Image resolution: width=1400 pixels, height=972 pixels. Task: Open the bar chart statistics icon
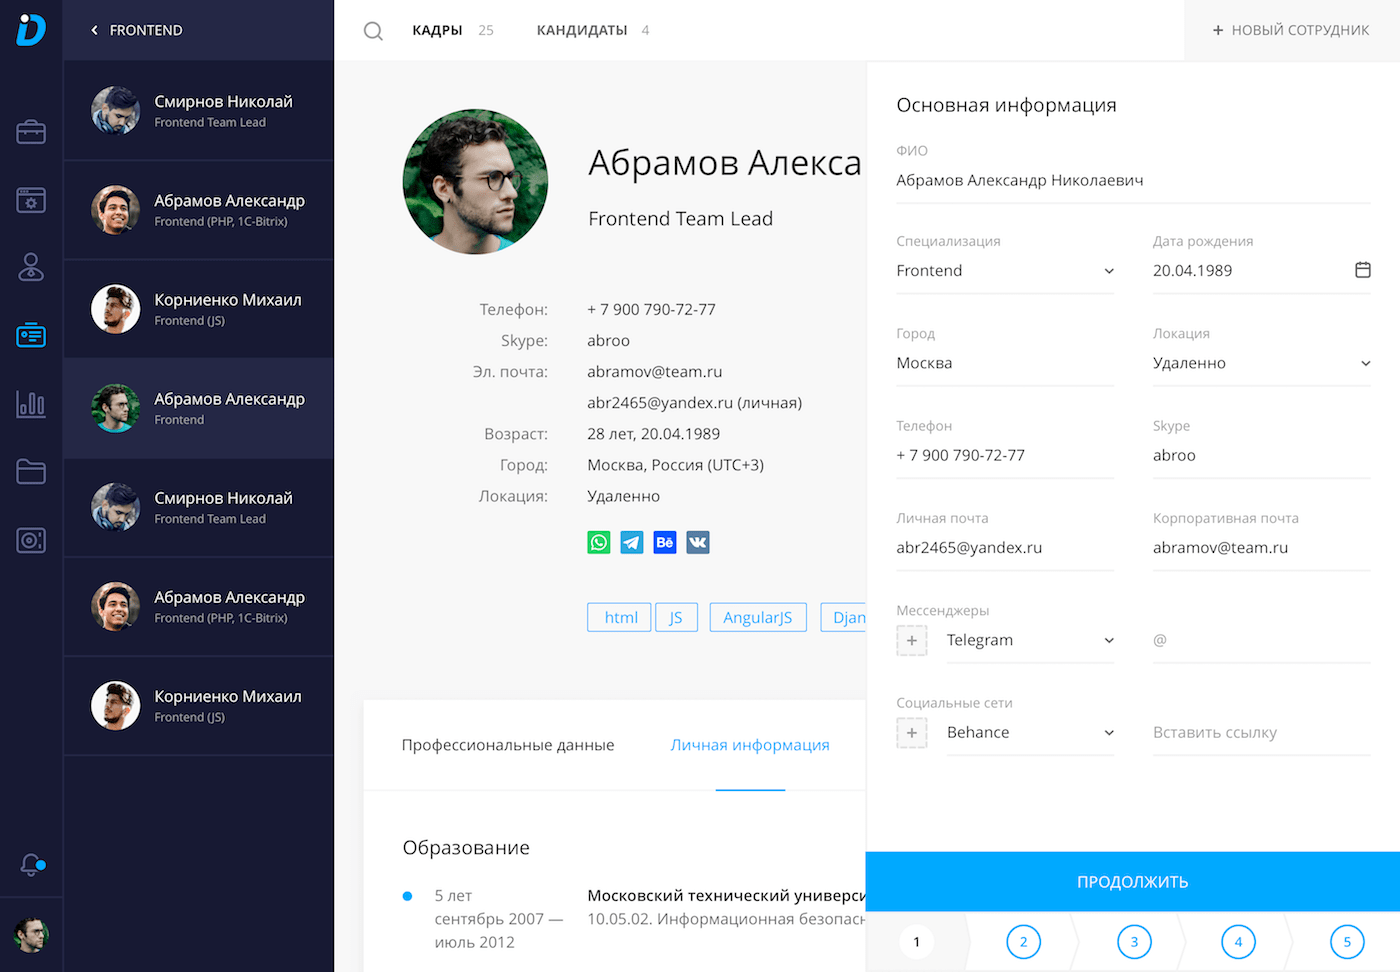pyautogui.click(x=31, y=404)
